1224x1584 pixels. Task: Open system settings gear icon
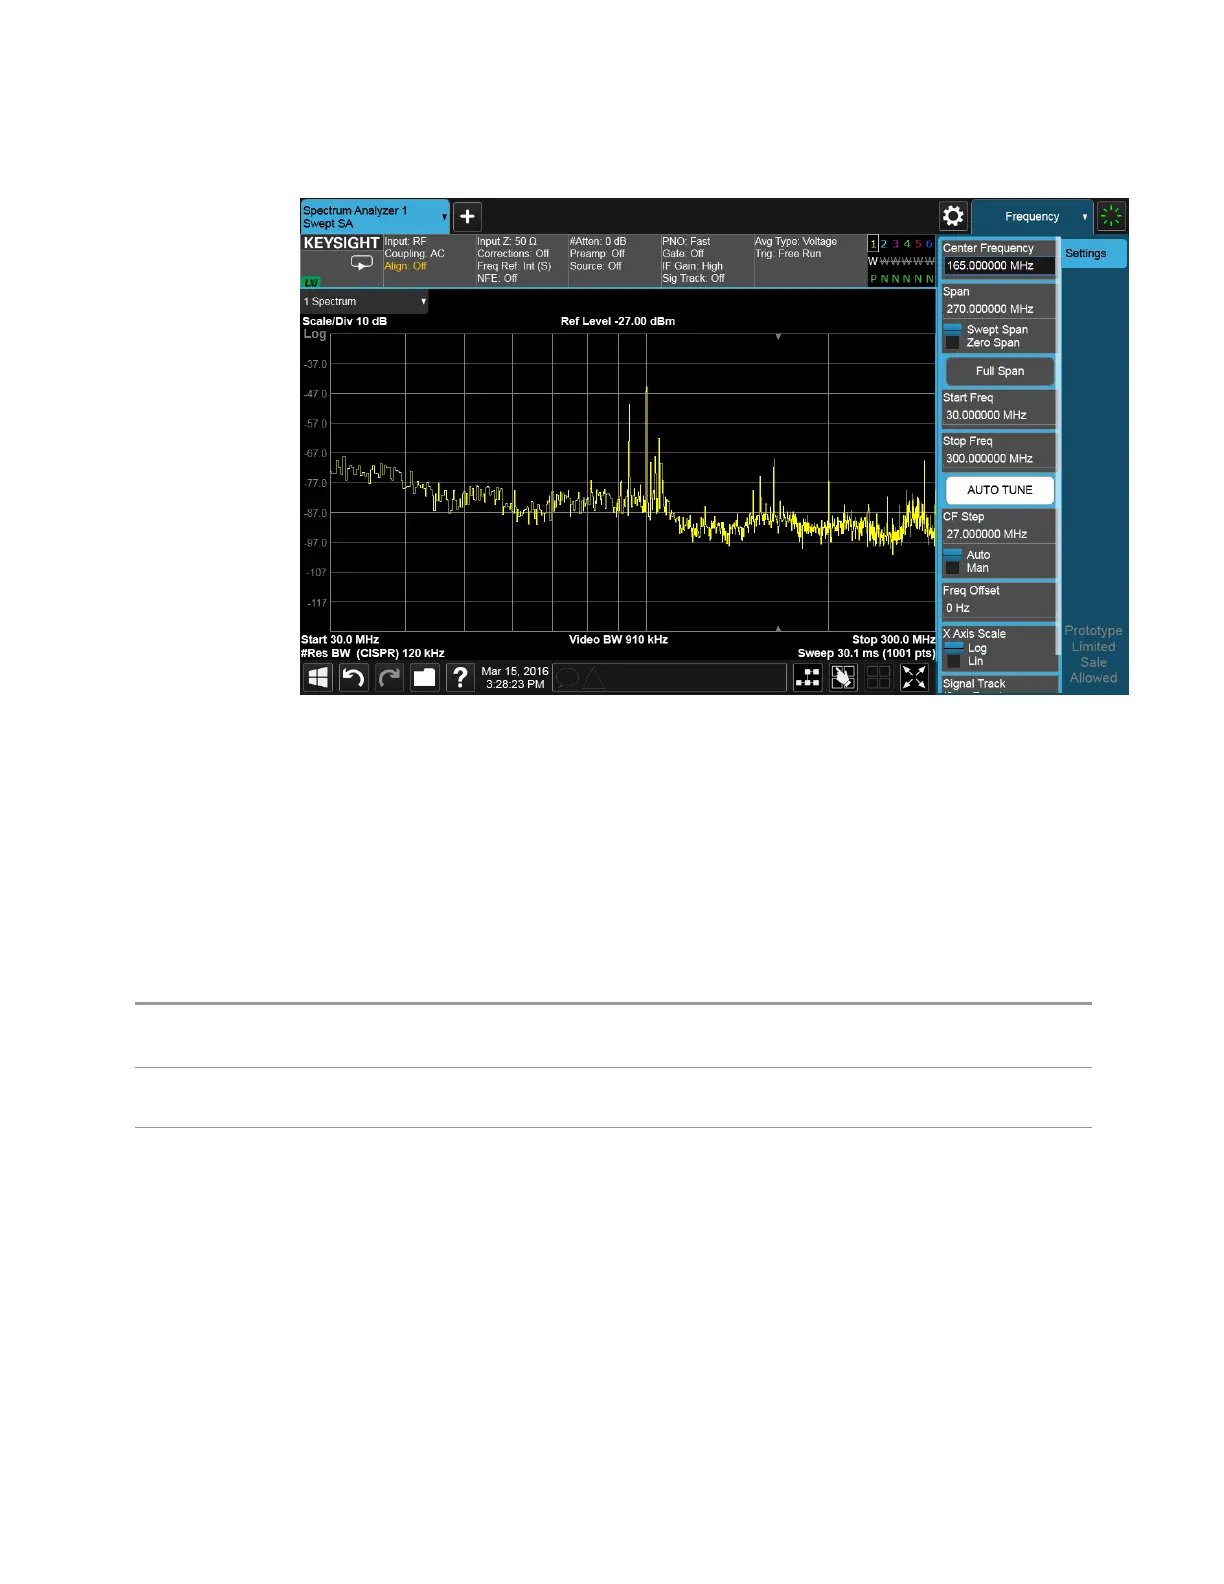pyautogui.click(x=954, y=216)
